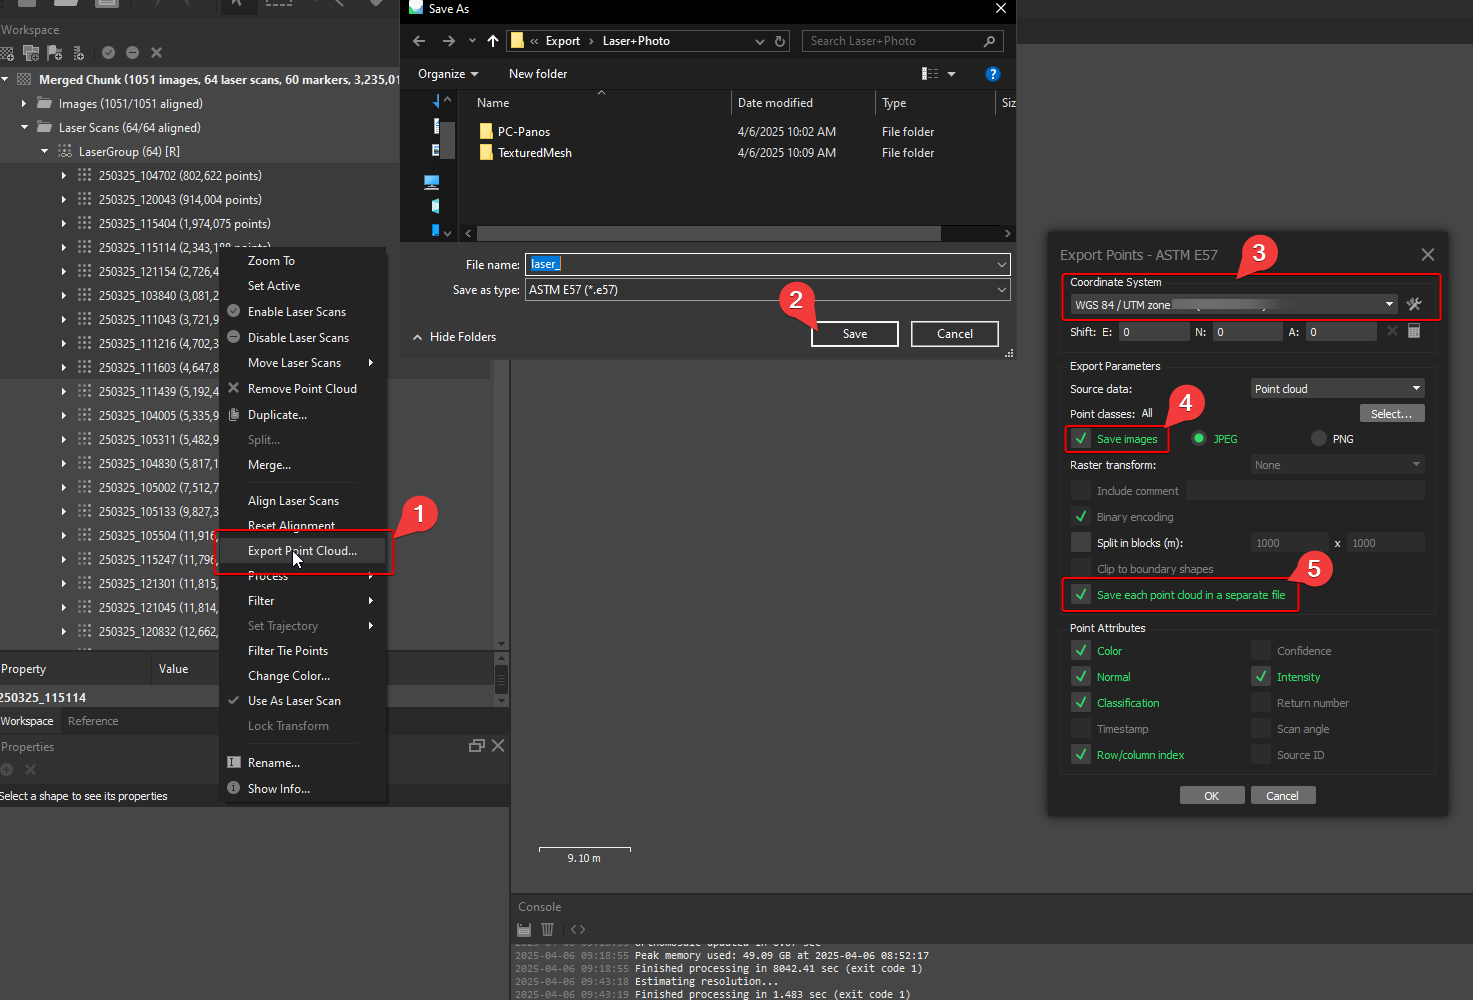Open the Coordinate System WGS 84 dropdown

(1233, 304)
